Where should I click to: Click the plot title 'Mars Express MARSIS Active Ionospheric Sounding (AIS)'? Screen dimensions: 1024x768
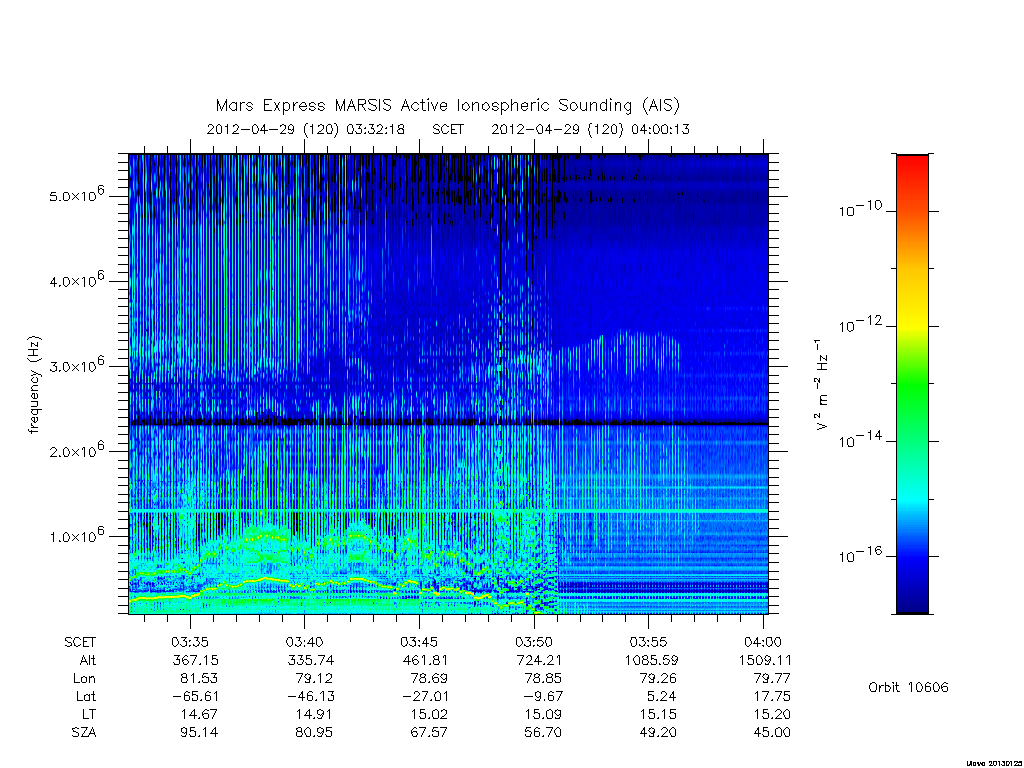(448, 106)
